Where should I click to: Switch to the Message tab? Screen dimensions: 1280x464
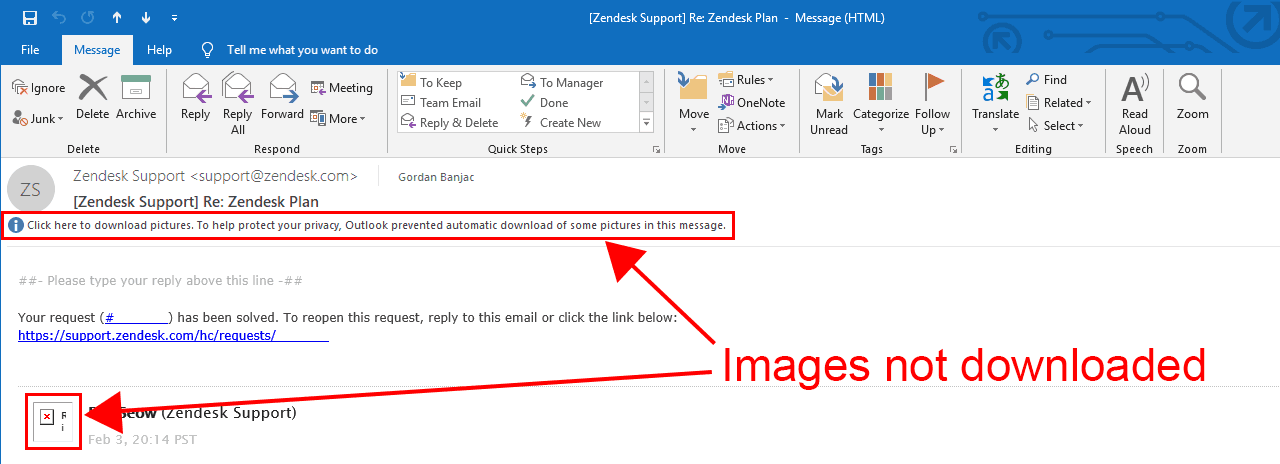click(97, 49)
